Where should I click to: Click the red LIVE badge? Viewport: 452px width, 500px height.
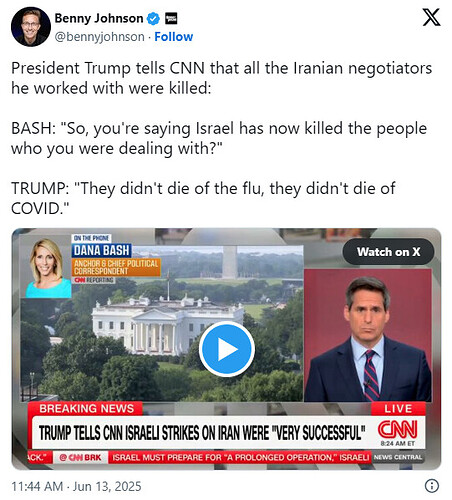pyautogui.click(x=398, y=409)
